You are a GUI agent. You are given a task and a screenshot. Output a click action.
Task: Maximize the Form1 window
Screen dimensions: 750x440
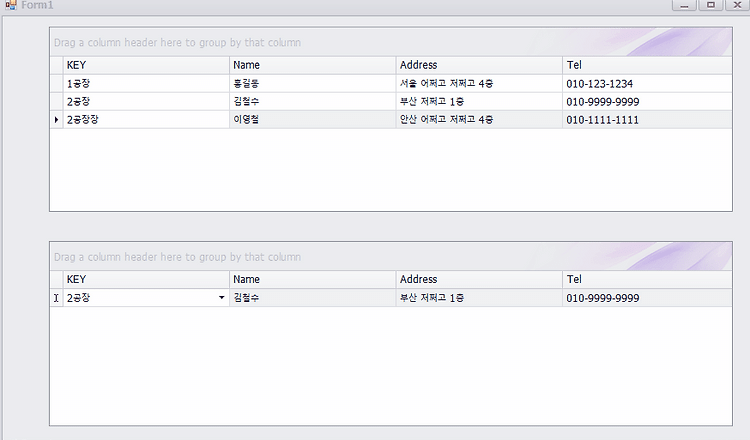click(711, 5)
